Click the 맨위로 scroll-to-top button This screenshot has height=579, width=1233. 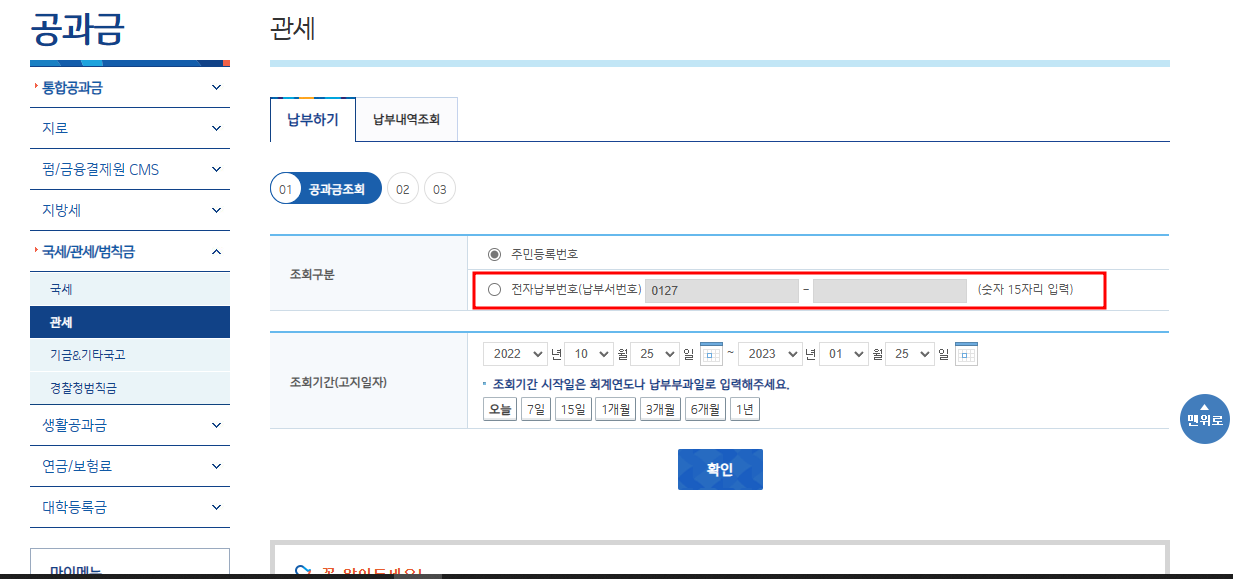point(1204,418)
